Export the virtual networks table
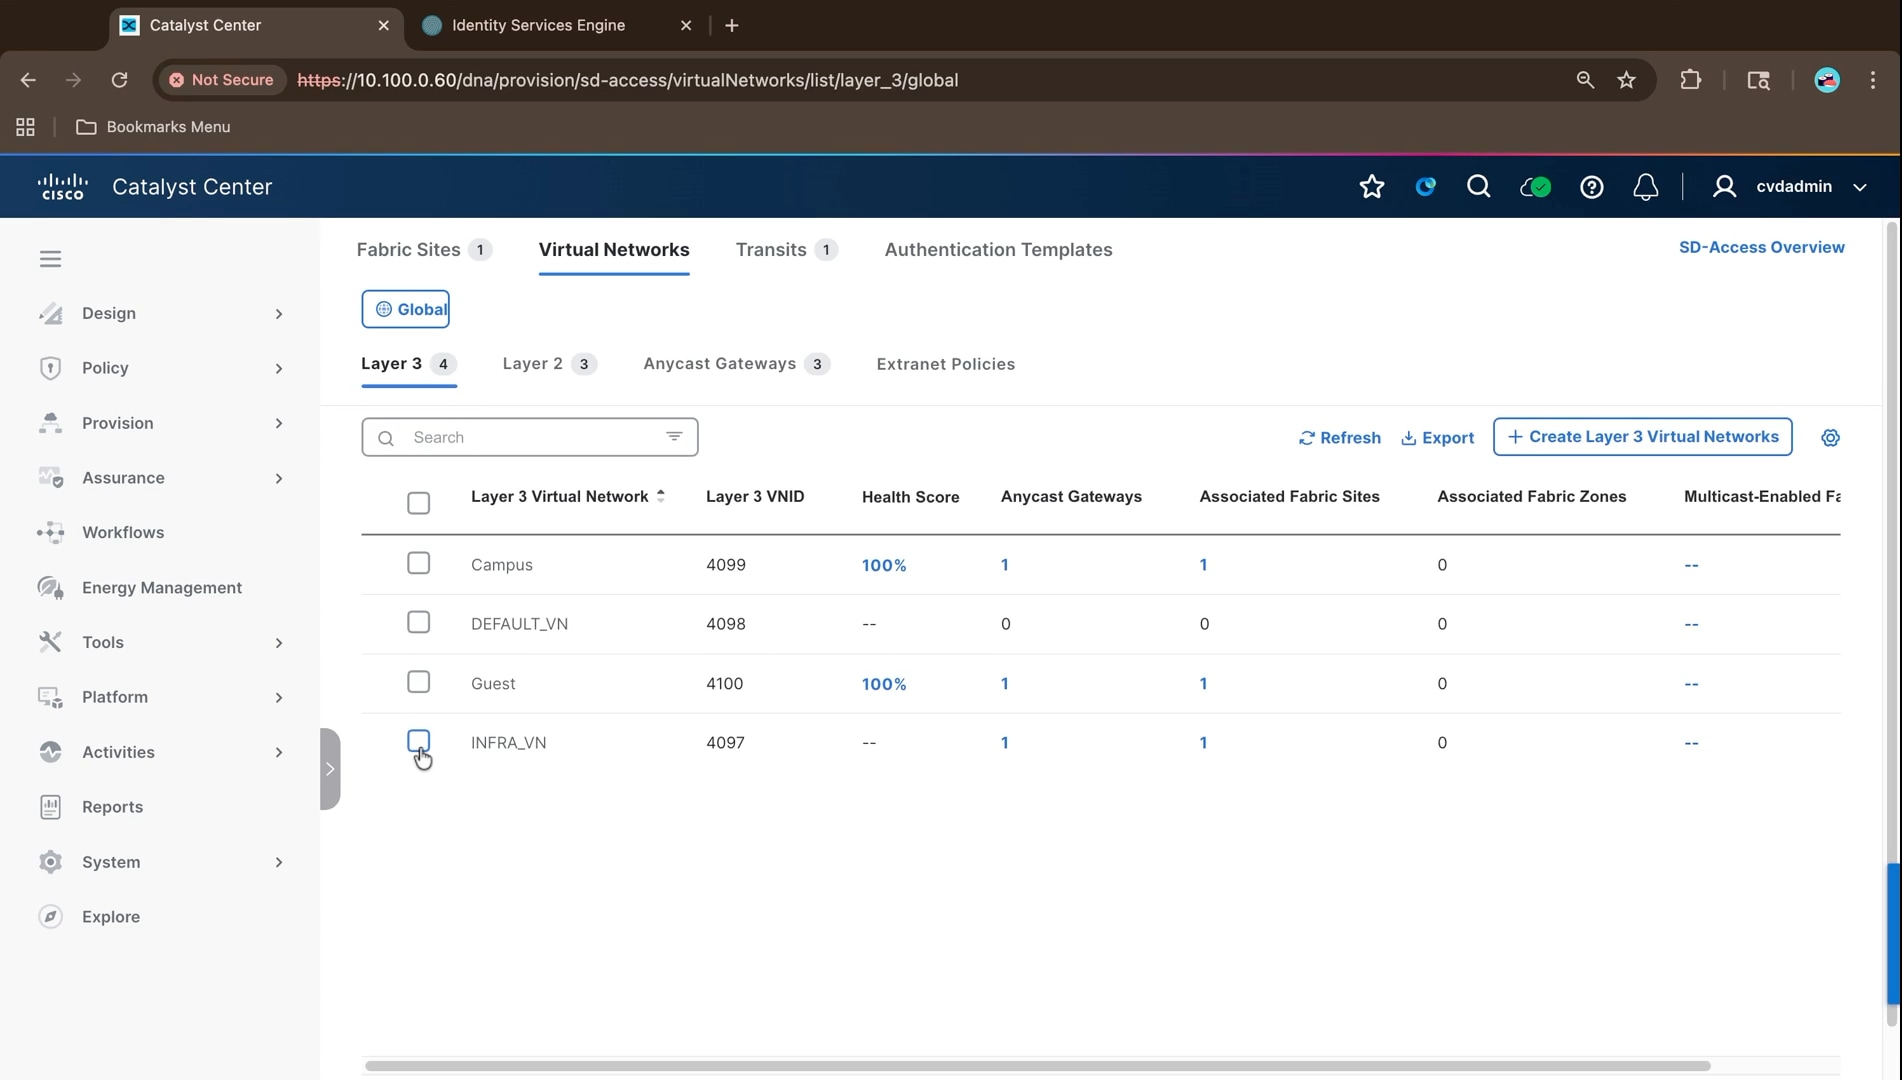 (1437, 438)
